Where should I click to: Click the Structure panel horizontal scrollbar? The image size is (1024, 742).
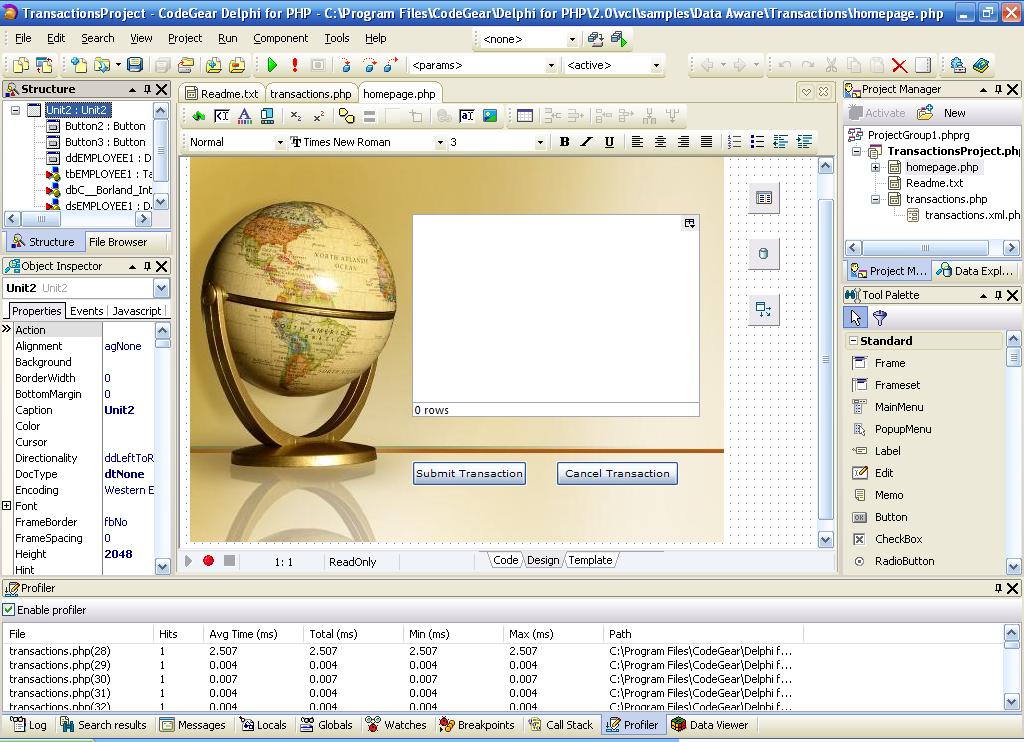tap(78, 219)
